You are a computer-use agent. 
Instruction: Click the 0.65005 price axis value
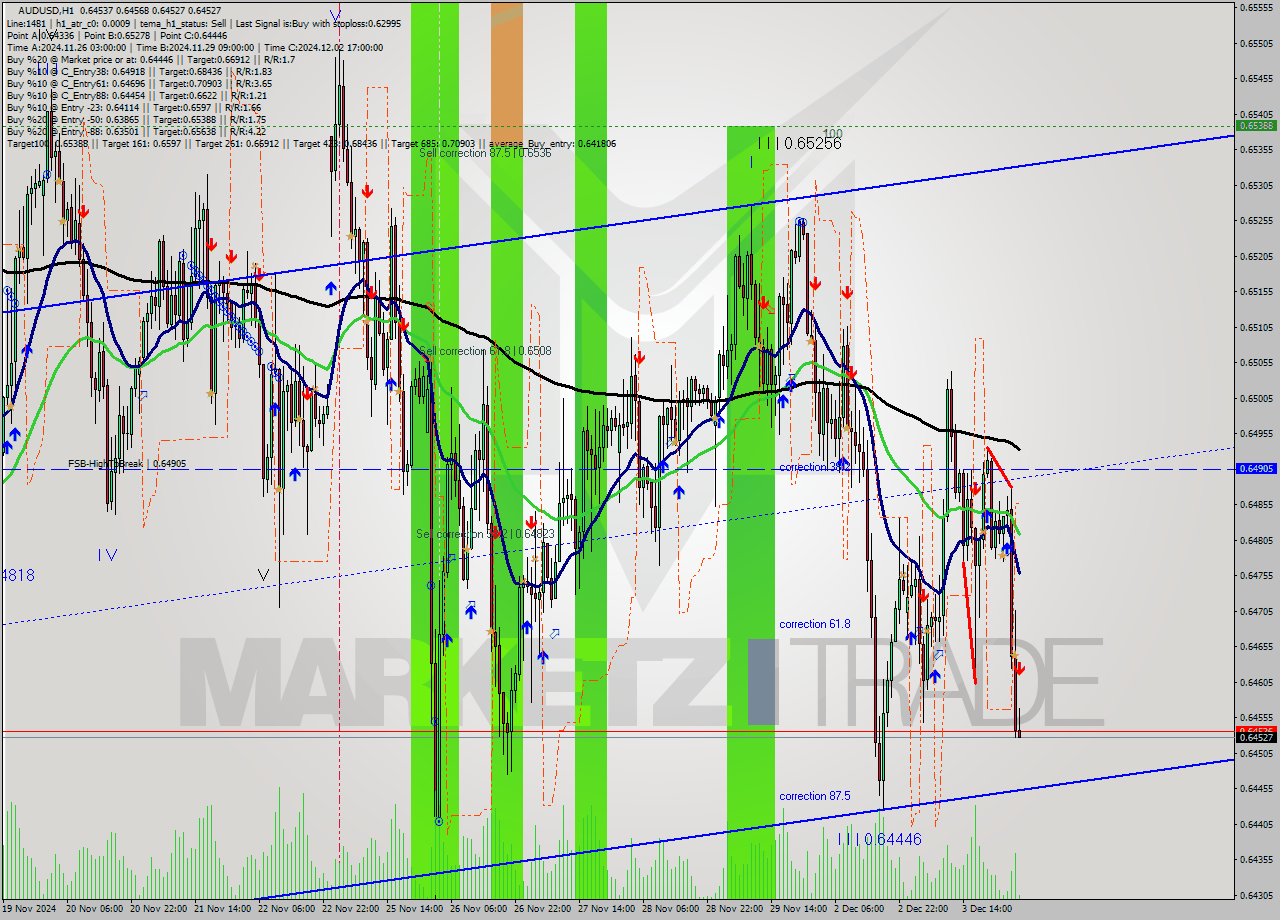[x=1258, y=398]
